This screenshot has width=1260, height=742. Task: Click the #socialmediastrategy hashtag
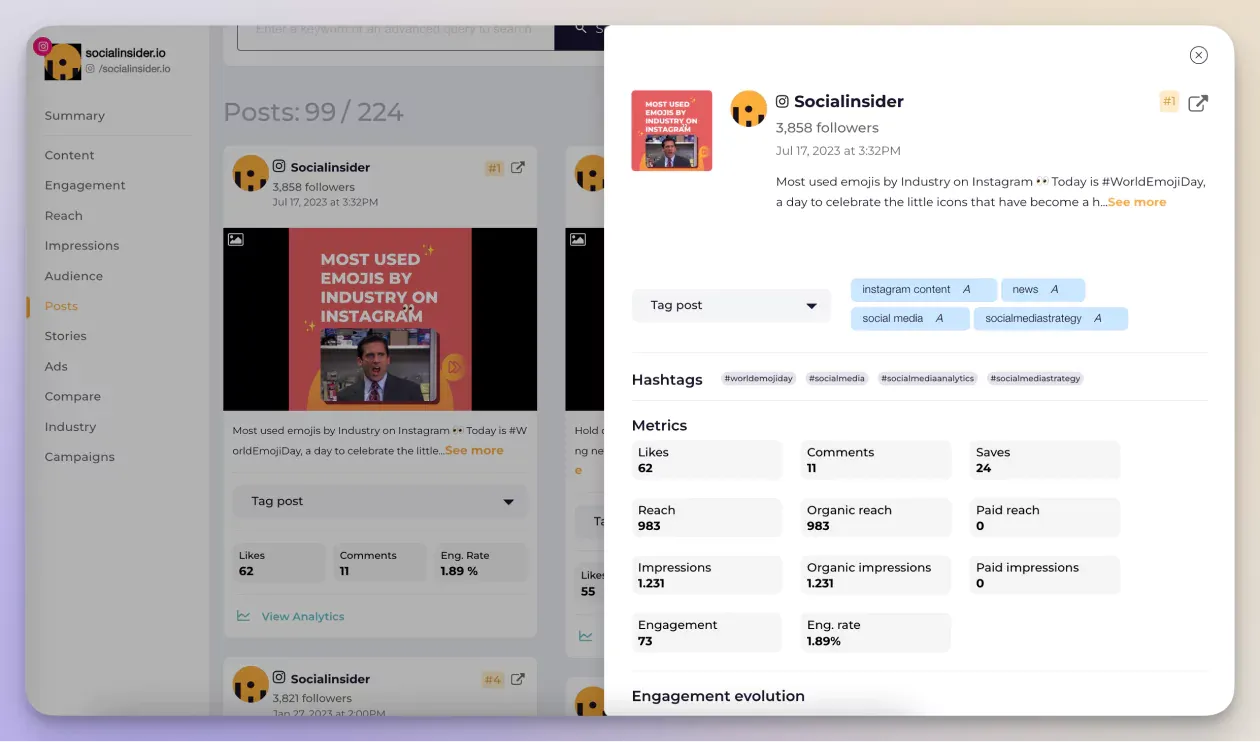[x=1035, y=379]
